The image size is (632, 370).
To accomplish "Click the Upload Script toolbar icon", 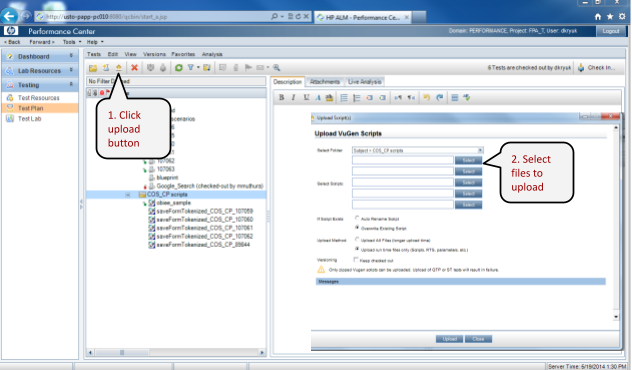I will click(118, 67).
